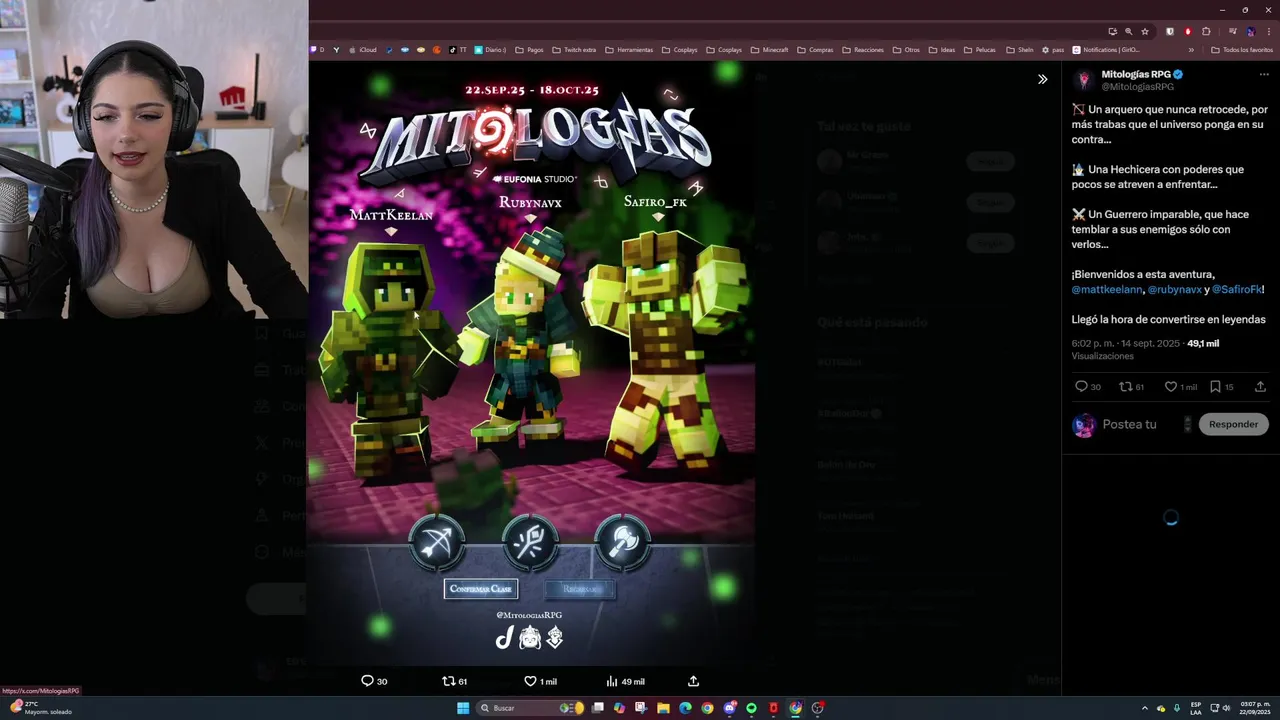The height and width of the screenshot is (720, 1280).
Task: Open the @mattkeelann mention link
Action: tap(1107, 289)
